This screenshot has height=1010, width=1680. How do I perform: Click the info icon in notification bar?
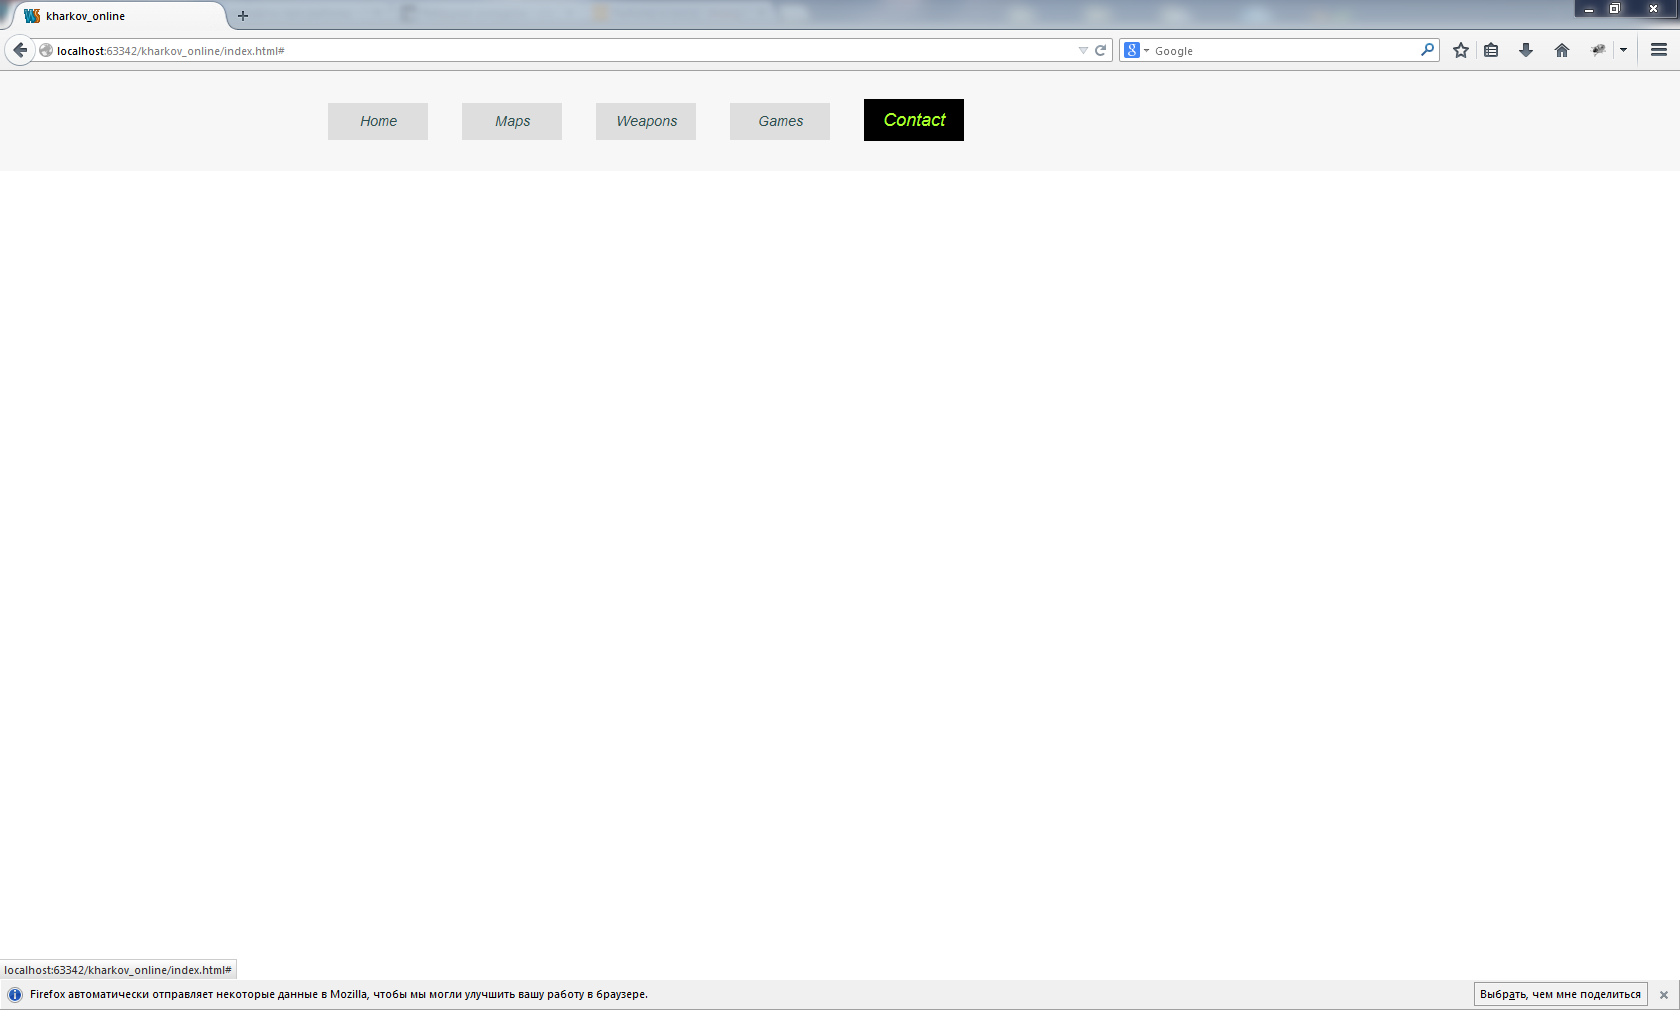pos(15,995)
